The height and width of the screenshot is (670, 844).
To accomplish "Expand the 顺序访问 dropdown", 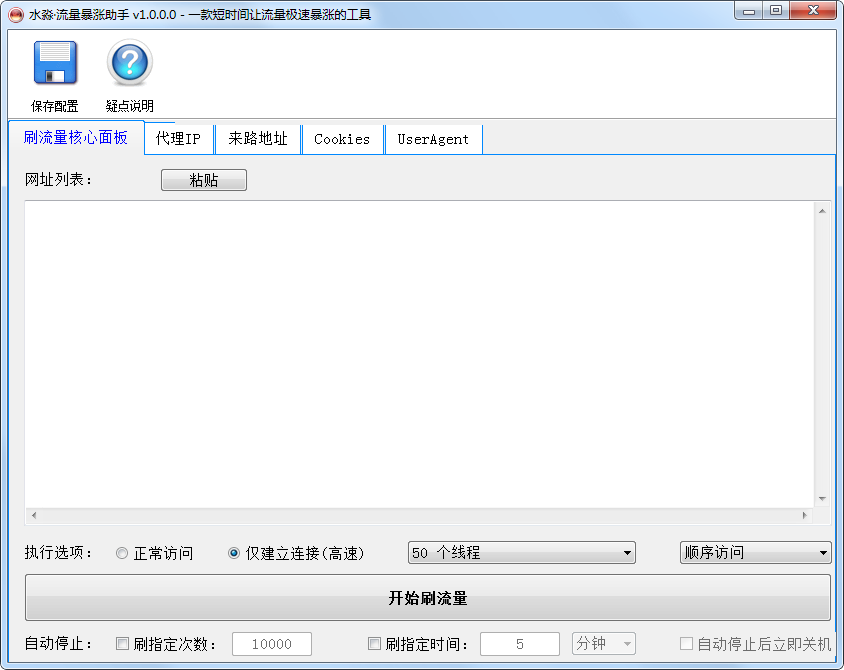I will (755, 553).
